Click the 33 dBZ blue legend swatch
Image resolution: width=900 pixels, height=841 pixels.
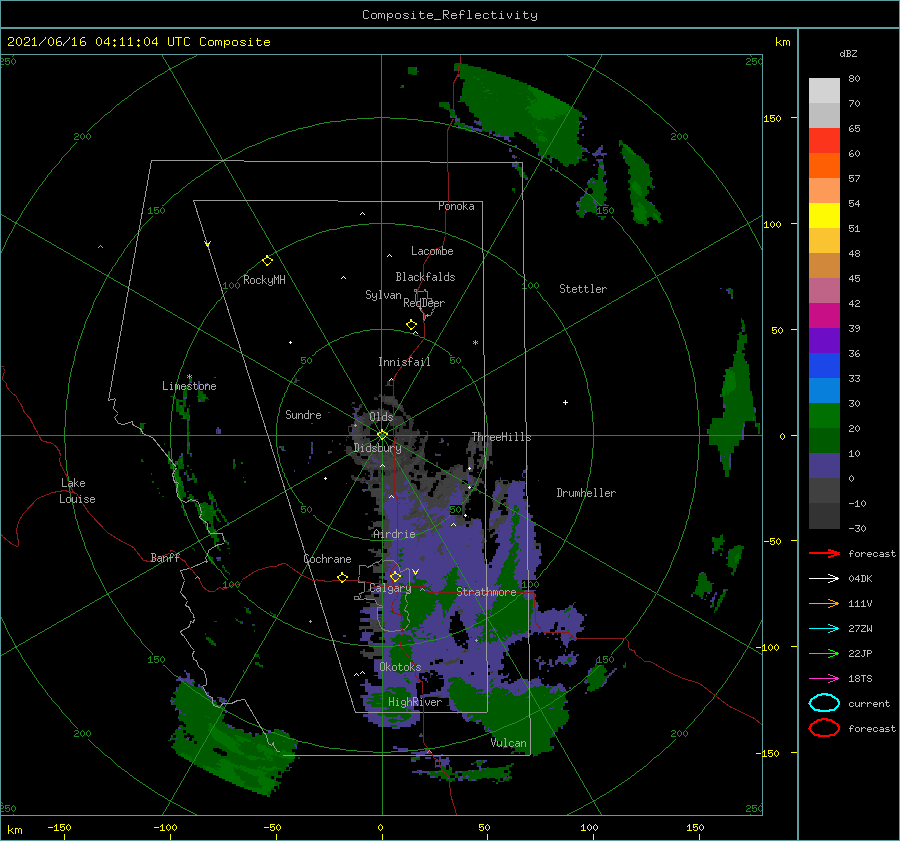point(824,366)
